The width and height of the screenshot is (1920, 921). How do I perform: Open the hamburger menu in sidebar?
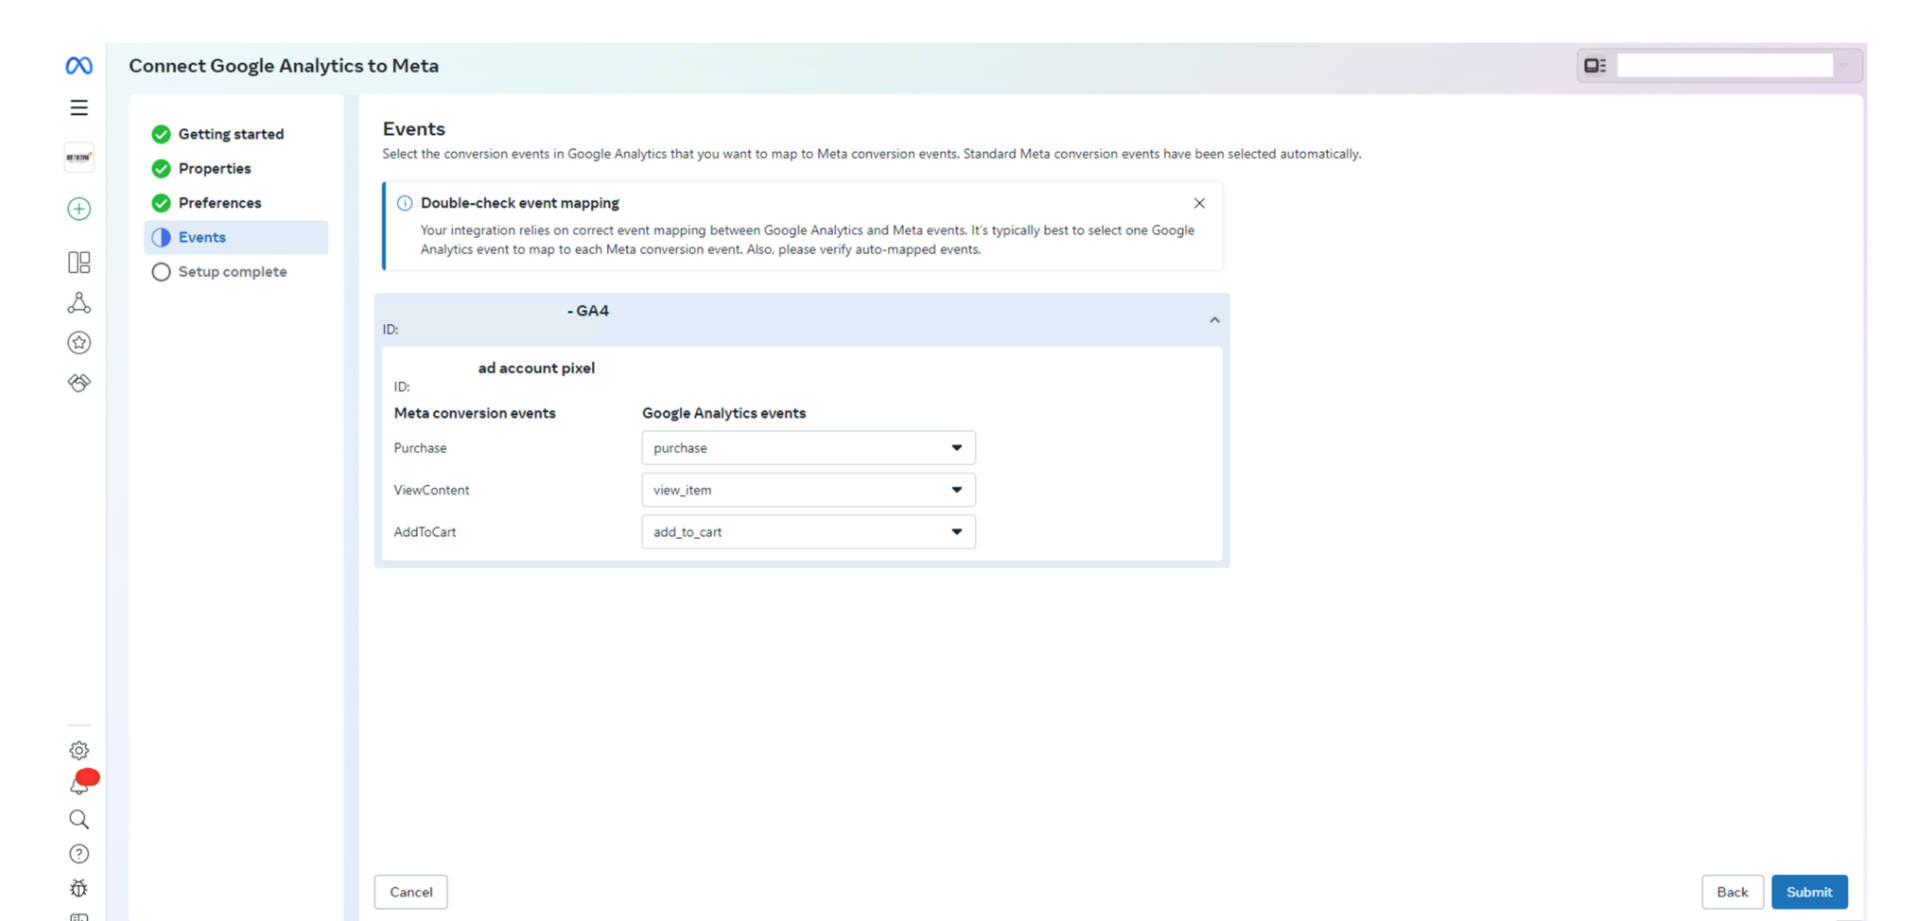(79, 108)
